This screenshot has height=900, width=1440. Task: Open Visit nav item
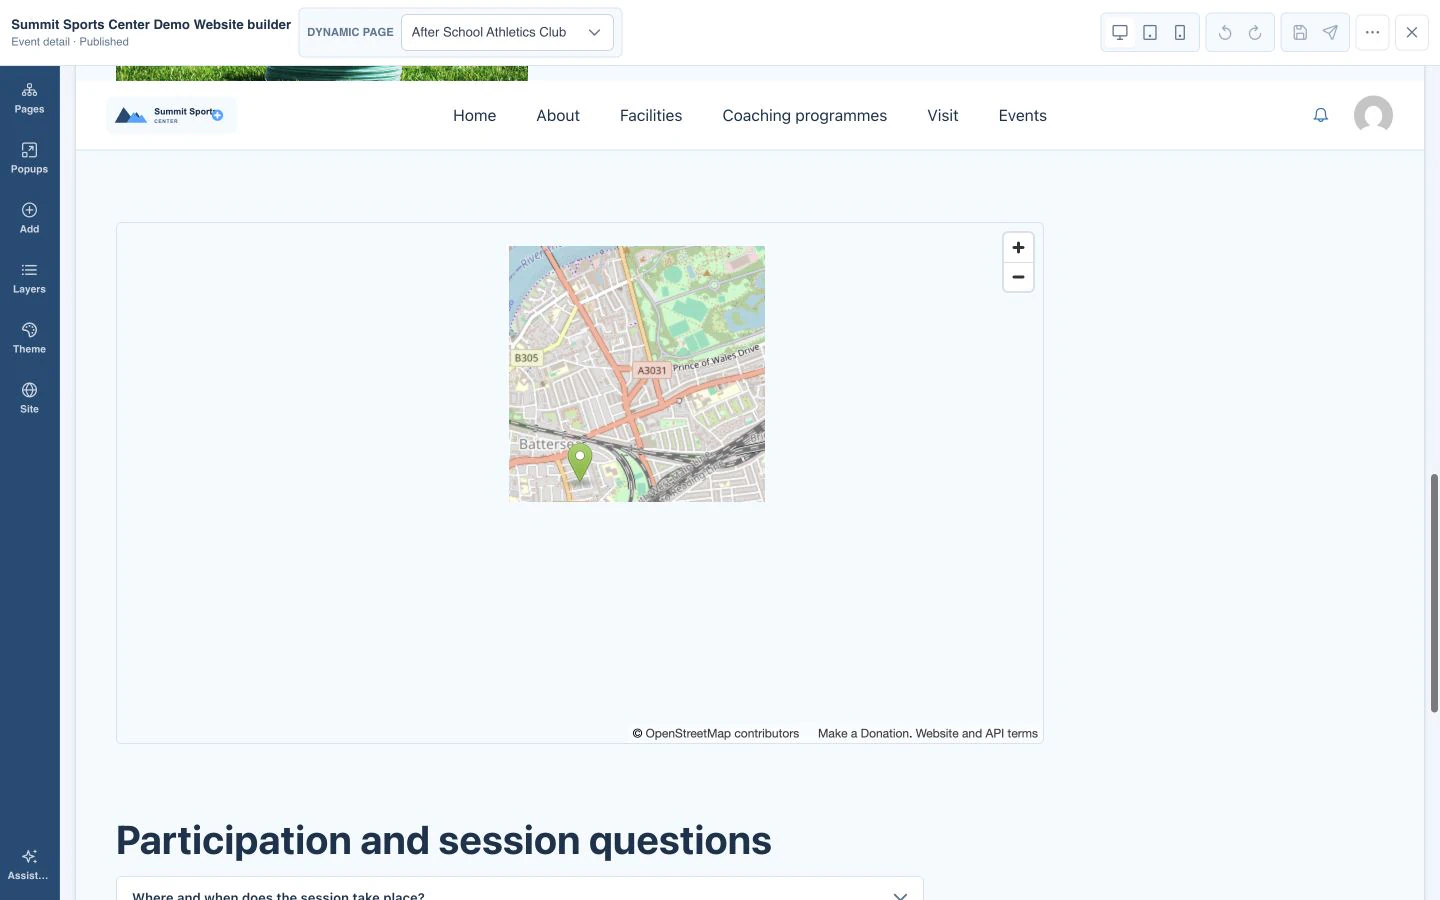point(943,115)
